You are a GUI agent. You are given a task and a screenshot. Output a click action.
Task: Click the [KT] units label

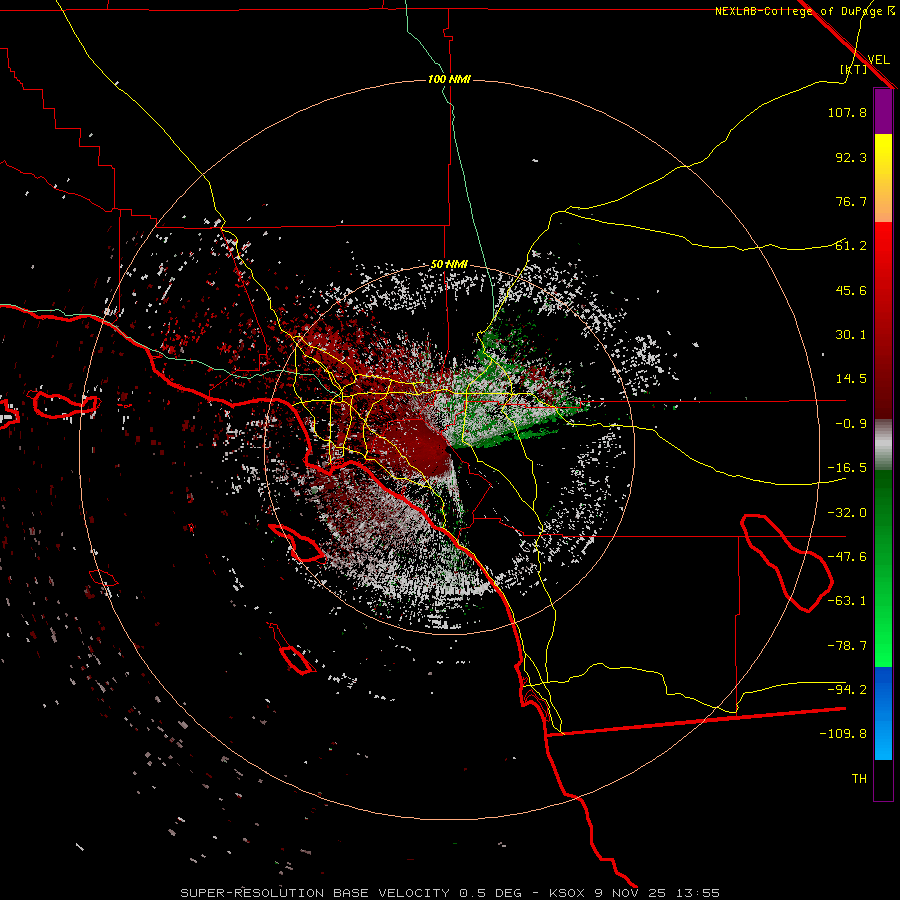click(x=854, y=69)
